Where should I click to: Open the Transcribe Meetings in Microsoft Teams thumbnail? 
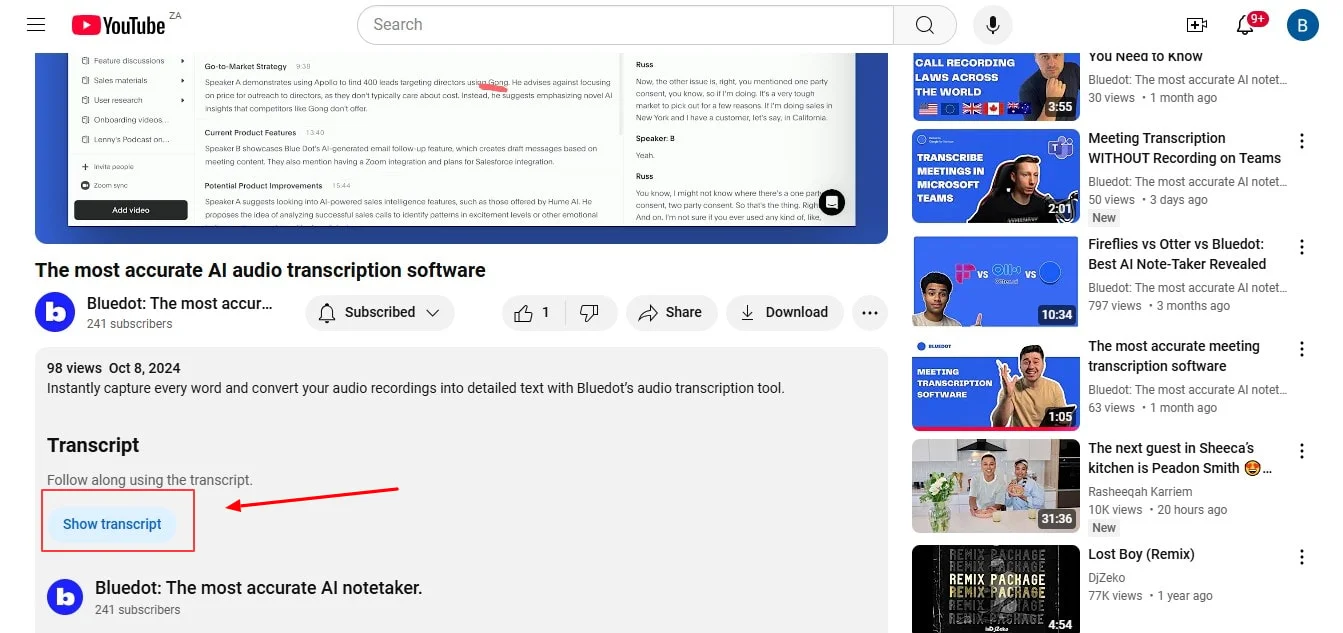click(x=996, y=176)
